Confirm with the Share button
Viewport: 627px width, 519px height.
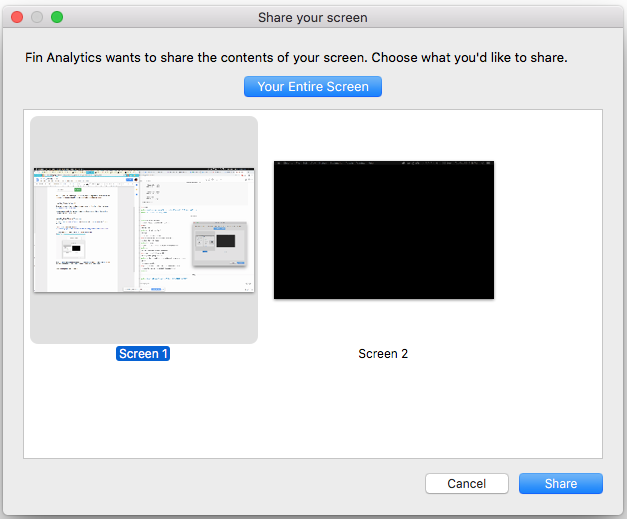(x=561, y=483)
